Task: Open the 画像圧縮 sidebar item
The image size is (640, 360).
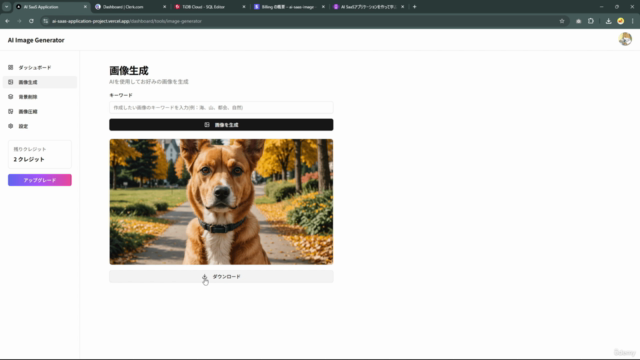Action: click(40, 111)
